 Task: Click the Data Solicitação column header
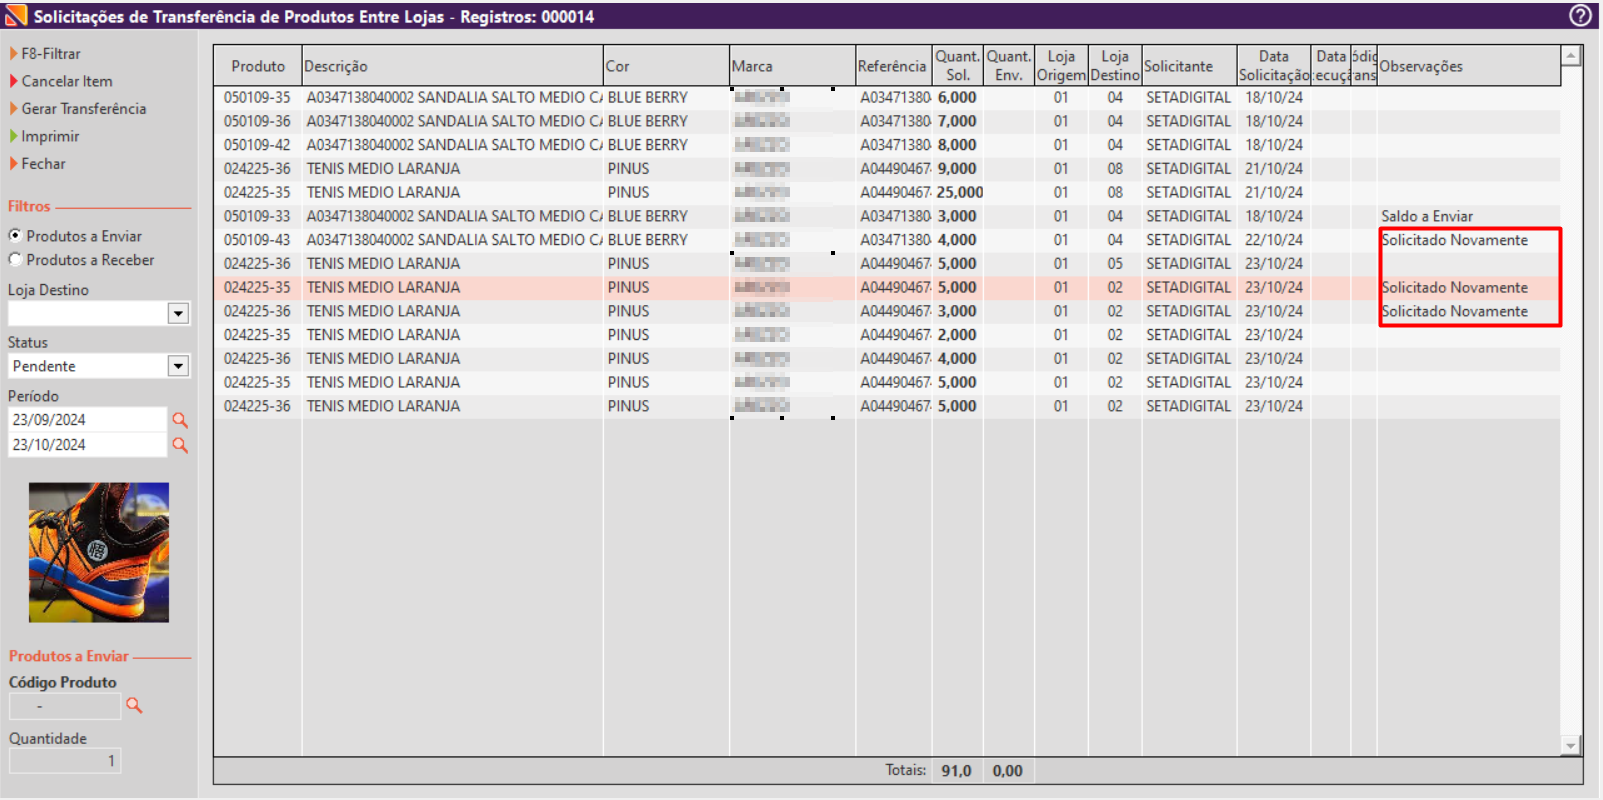tap(1274, 66)
